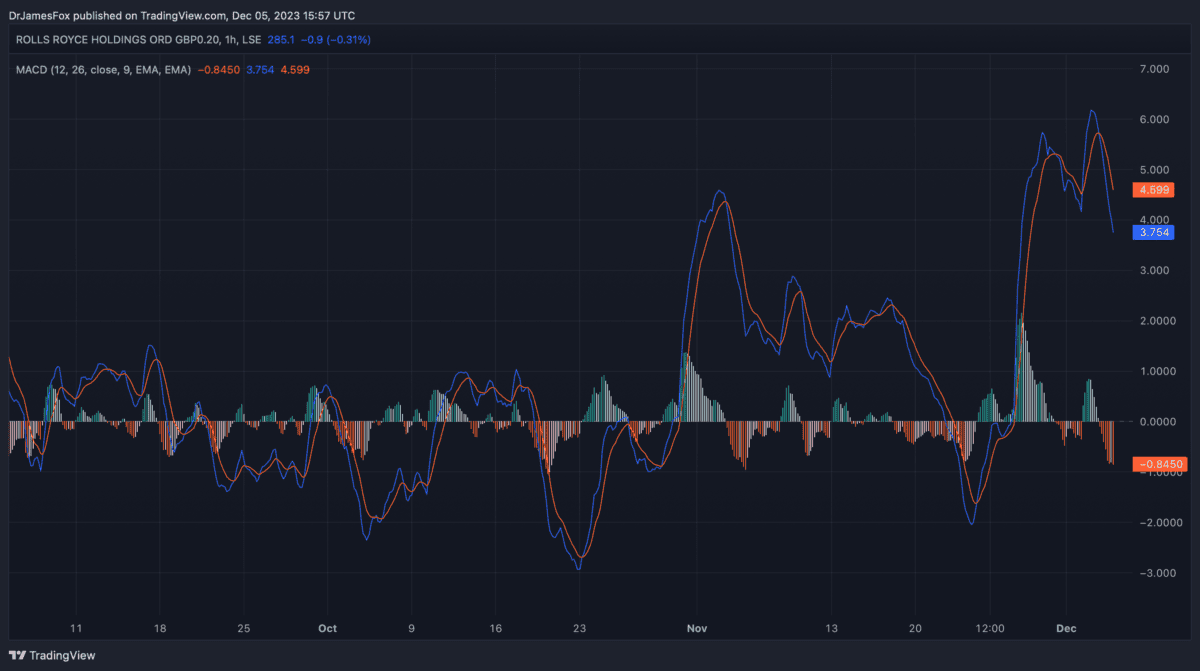The width and height of the screenshot is (1200, 671).
Task: Click the 23 date label on time axis
Action: [x=579, y=629]
